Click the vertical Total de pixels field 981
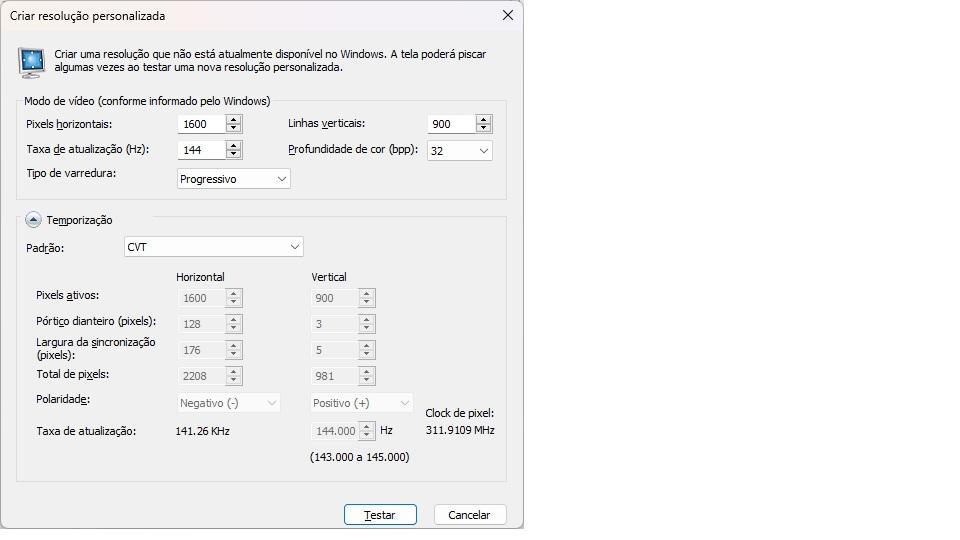The height and width of the screenshot is (540, 960). pyautogui.click(x=334, y=376)
